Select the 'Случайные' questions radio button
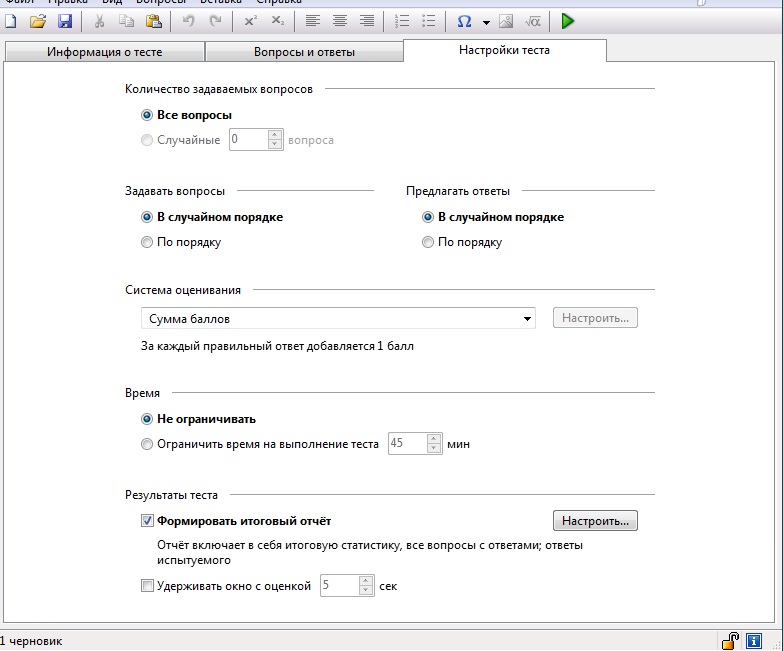This screenshot has width=783, height=651. pos(148,140)
